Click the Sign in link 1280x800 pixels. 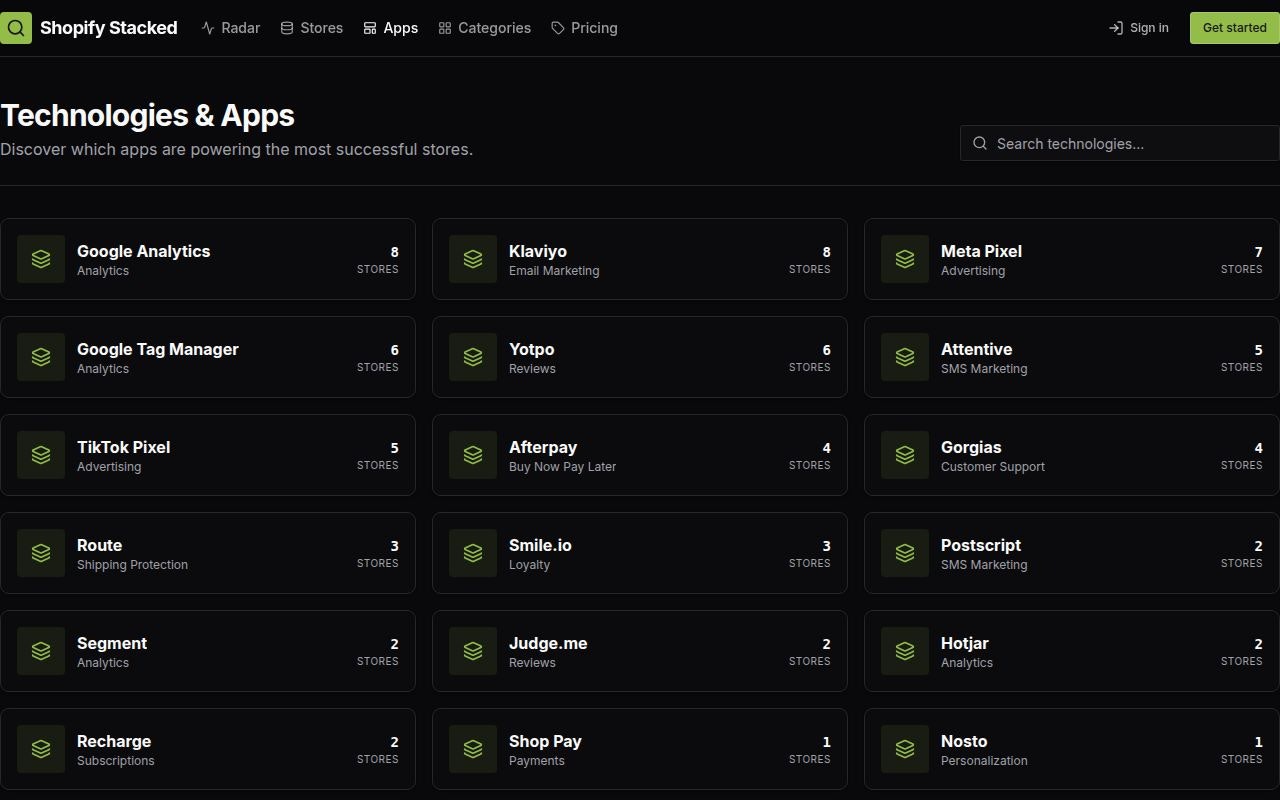click(x=1138, y=28)
